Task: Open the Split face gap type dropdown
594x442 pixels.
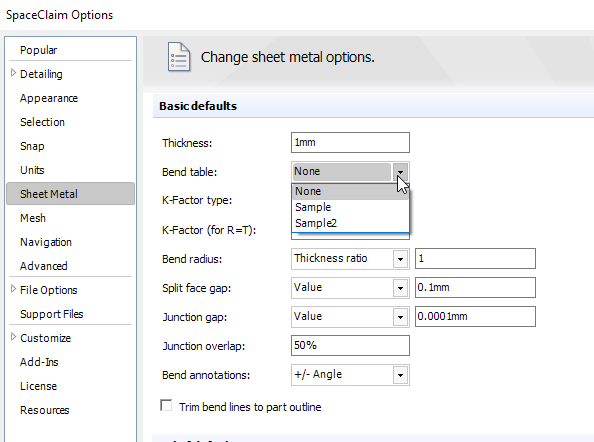Action: tap(400, 288)
